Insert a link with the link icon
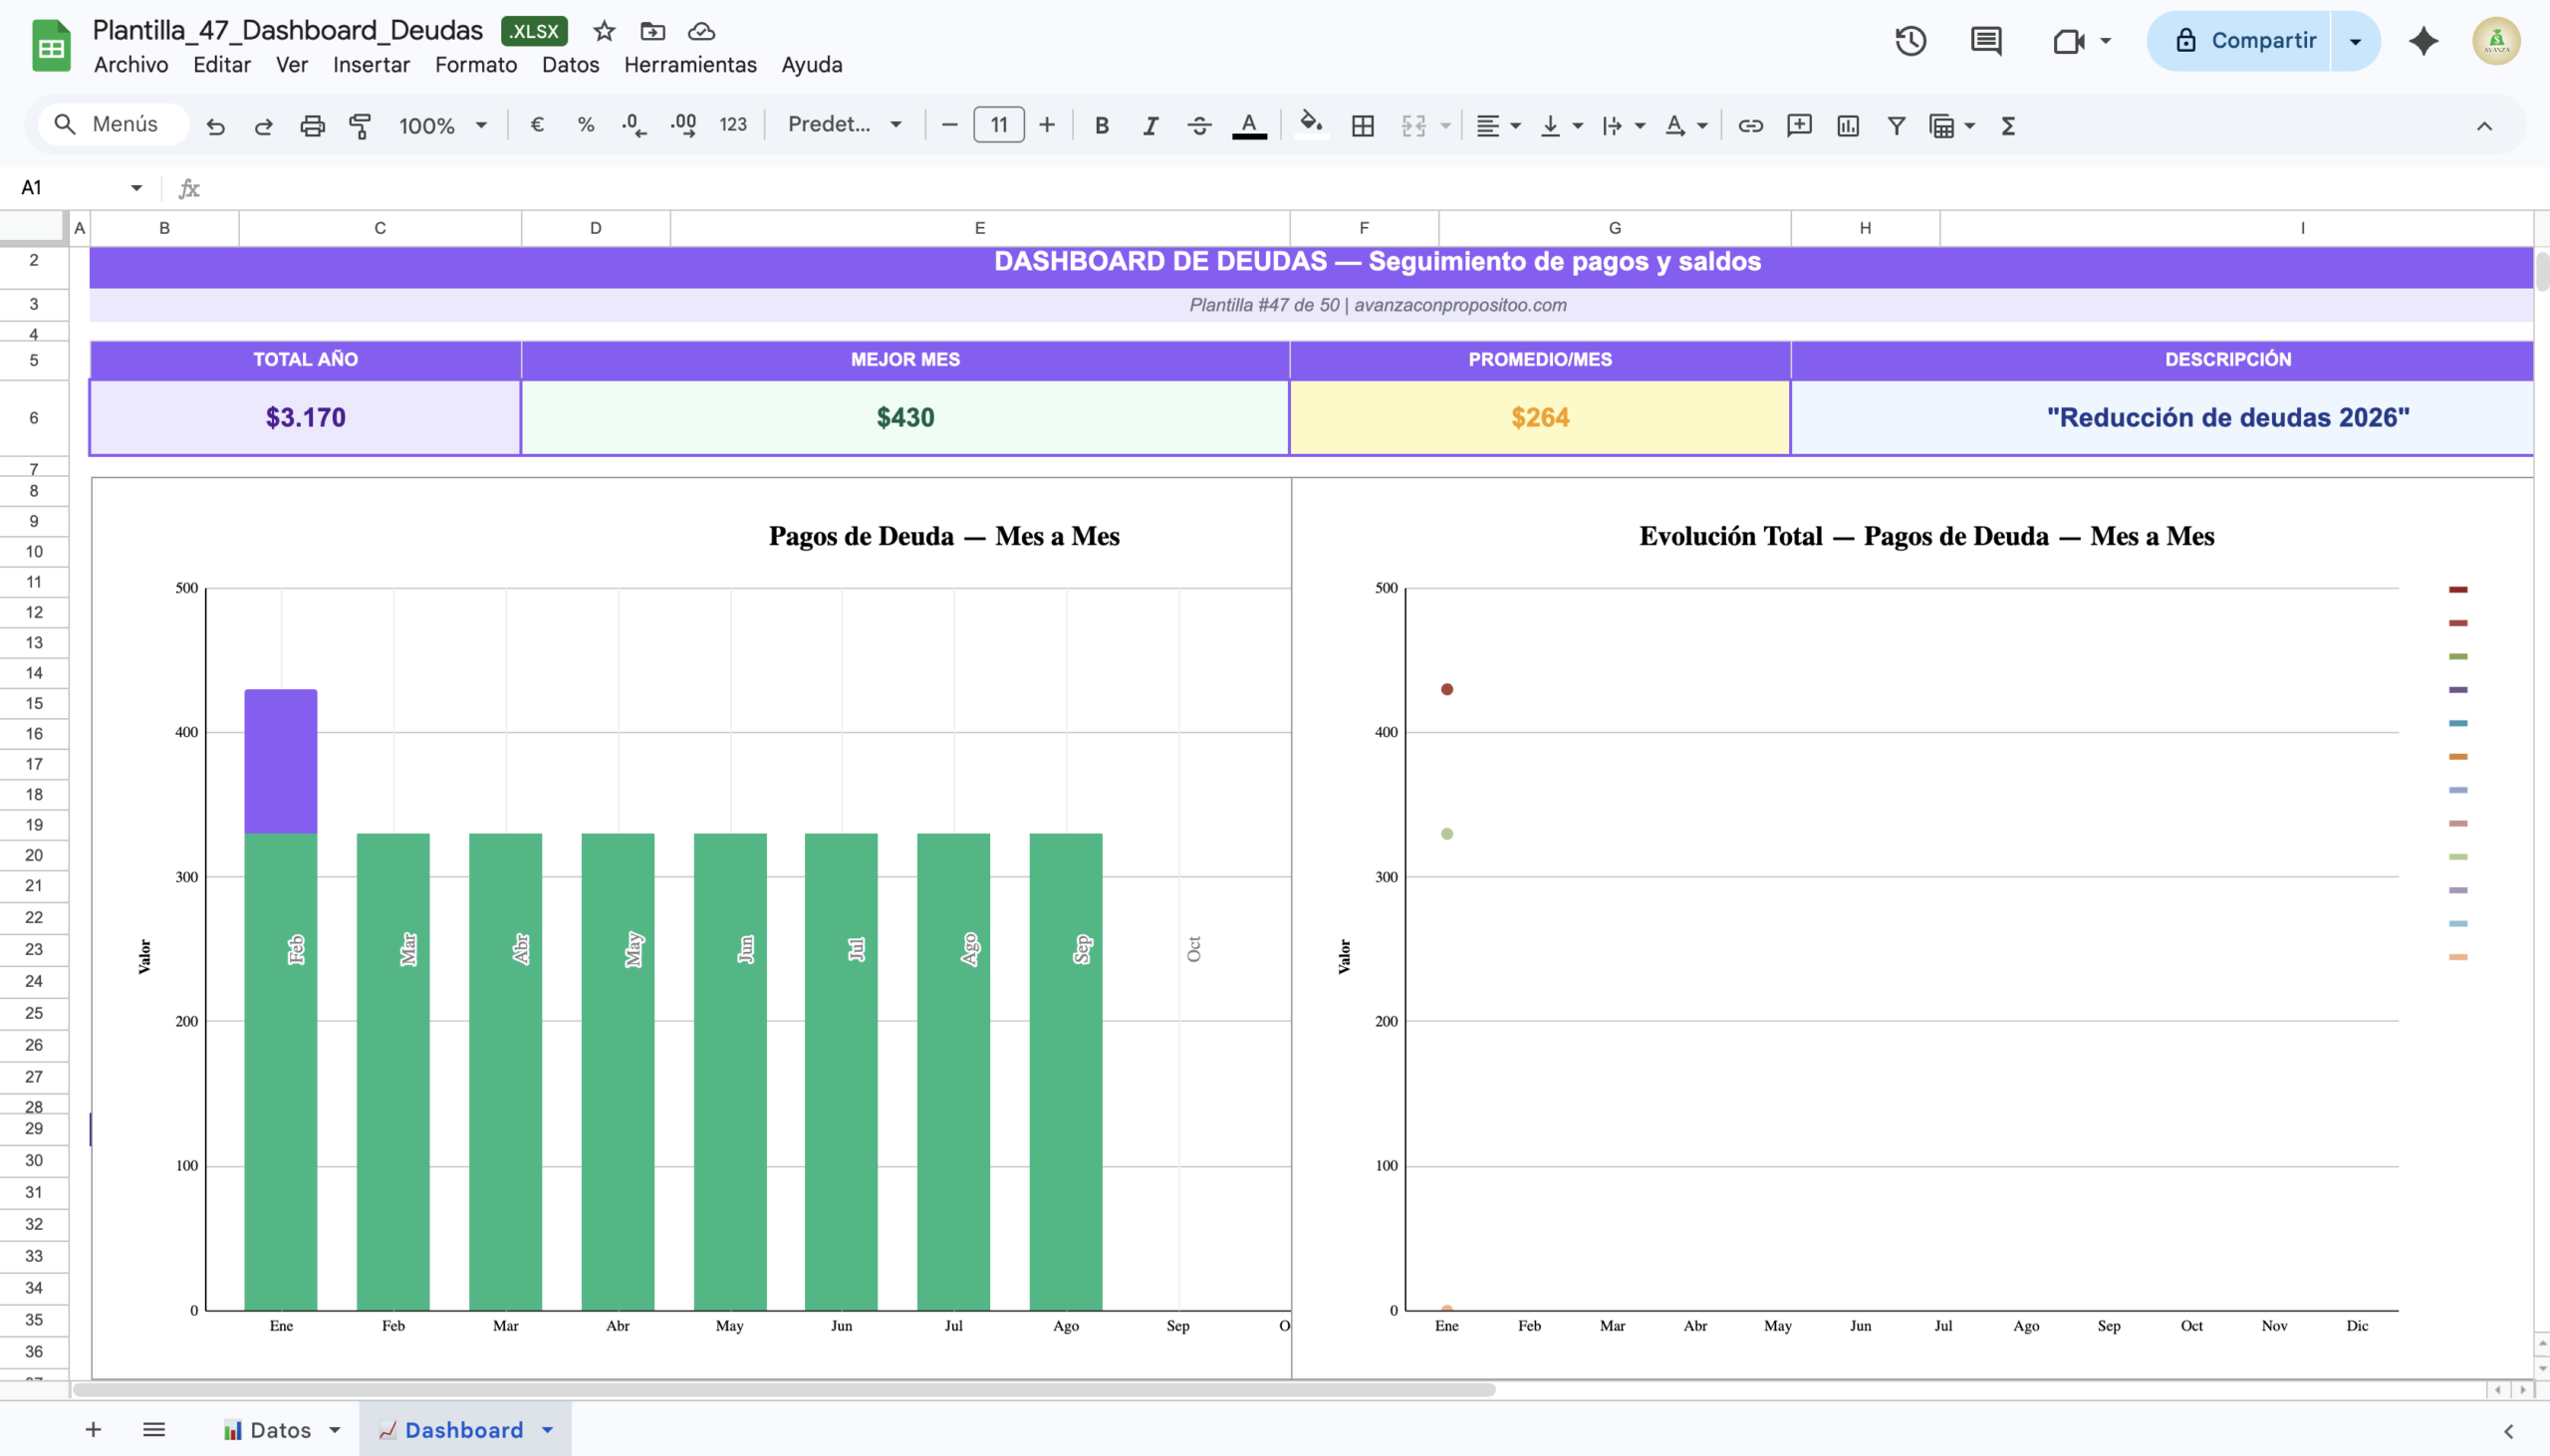This screenshot has width=2550, height=1456. click(1750, 125)
